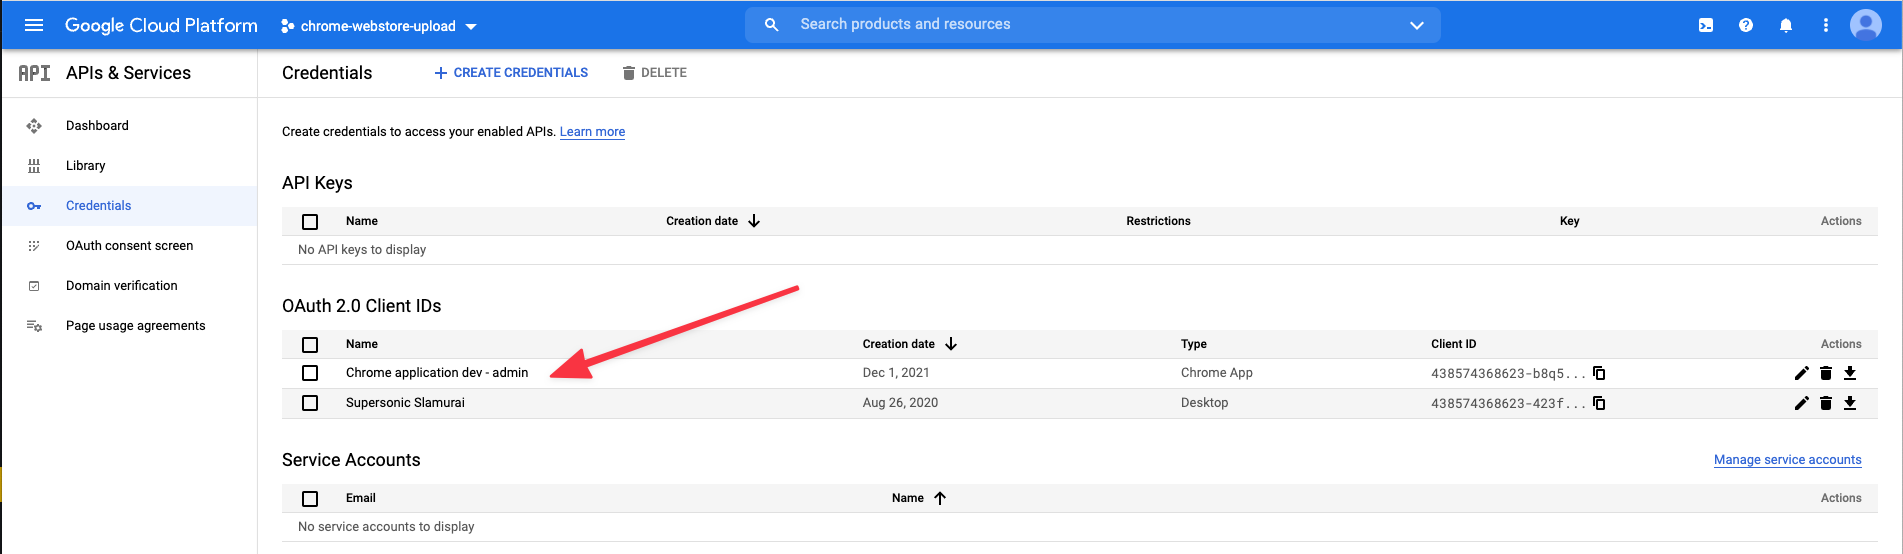Sort API Keys by creation date arrow
The image size is (1903, 554).
tap(754, 221)
